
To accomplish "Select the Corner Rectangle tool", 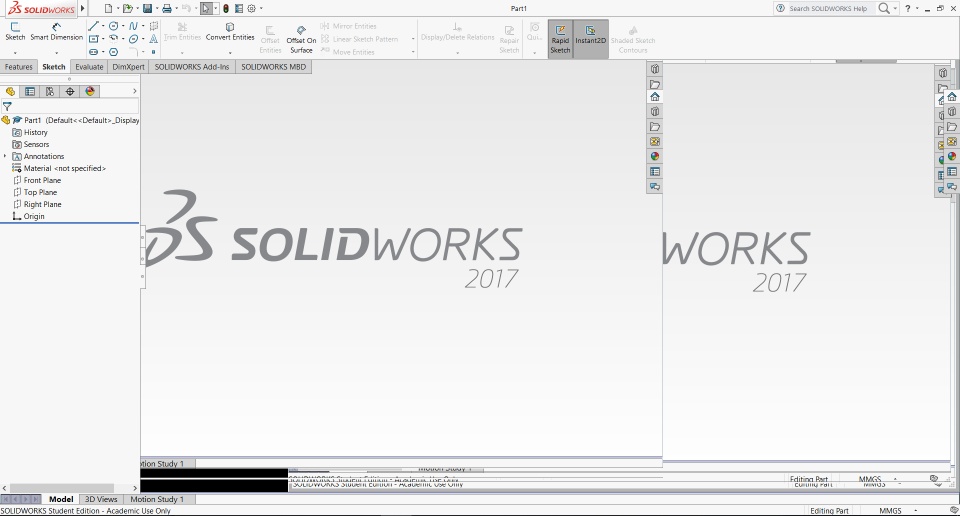I will 93,39.
